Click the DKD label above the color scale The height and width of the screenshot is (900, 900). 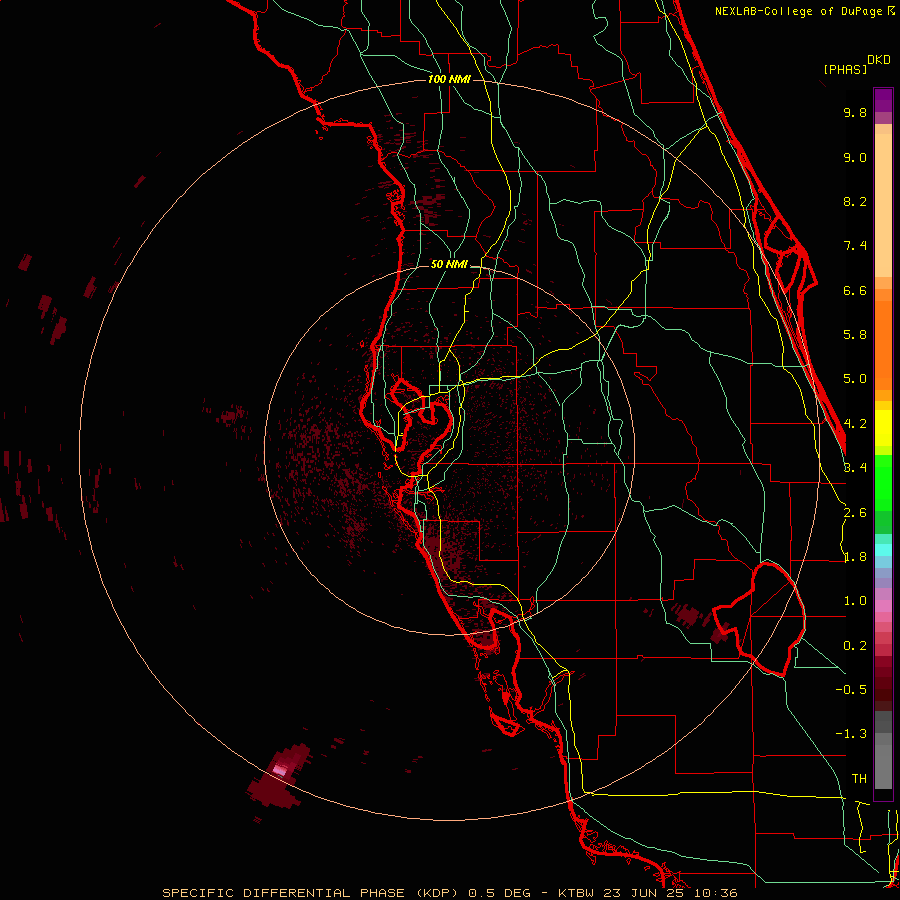coord(879,60)
